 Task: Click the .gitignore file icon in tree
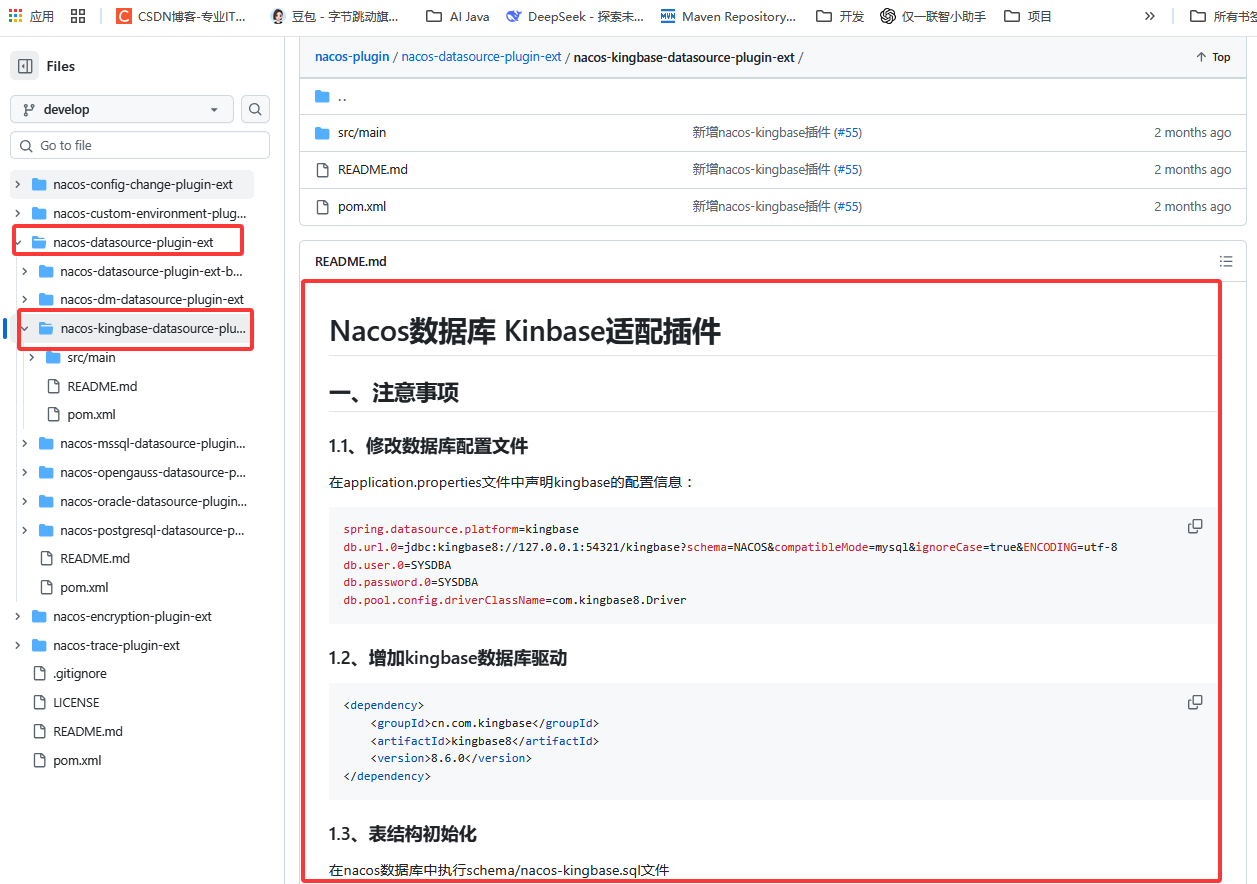coord(40,674)
